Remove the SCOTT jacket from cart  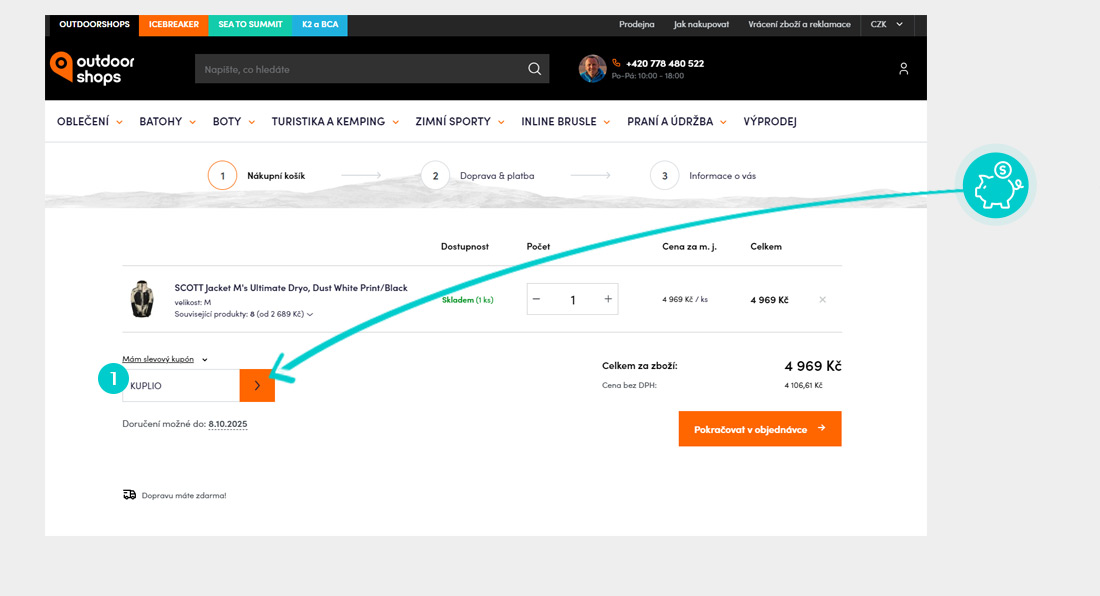[822, 300]
